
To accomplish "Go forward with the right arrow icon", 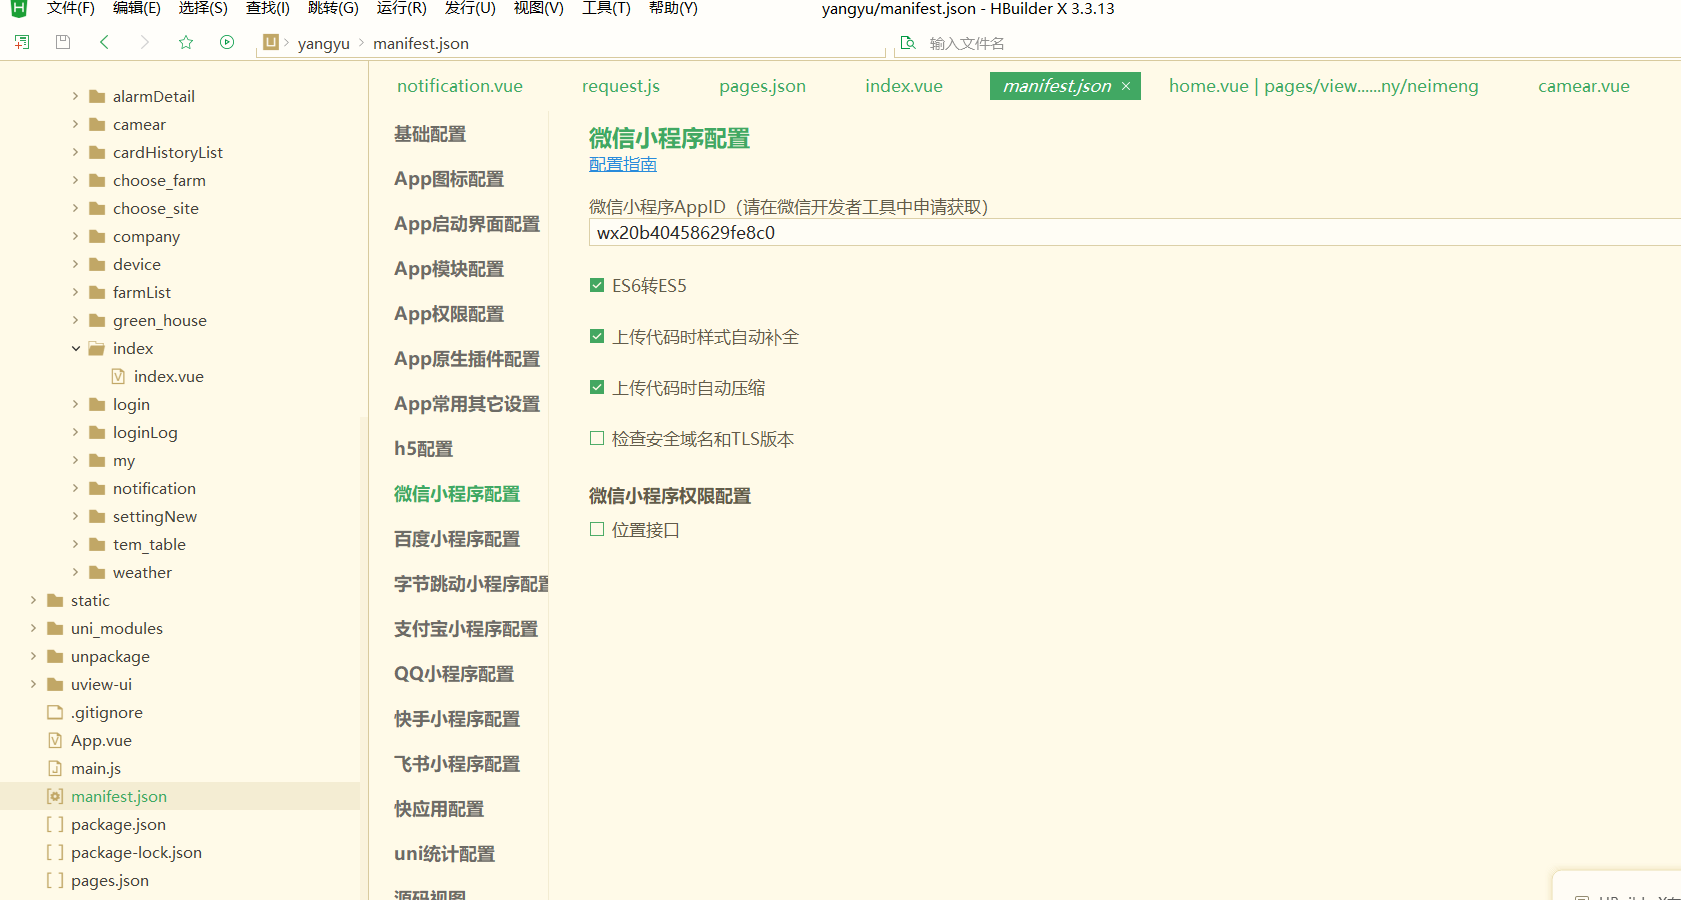I will [x=145, y=42].
